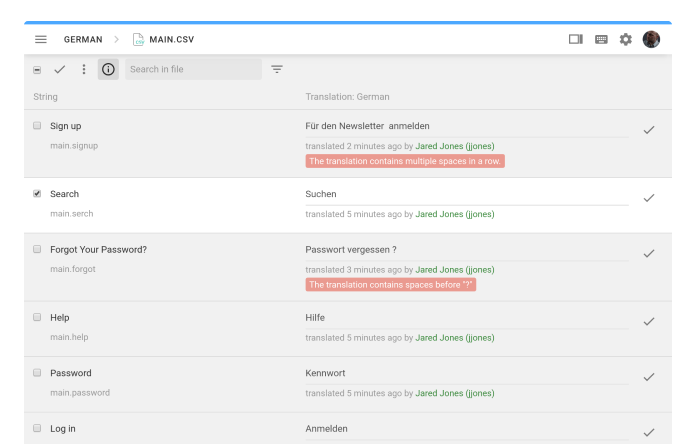The width and height of the screenshot is (696, 444).
Task: Open the settings gear
Action: coord(626,39)
